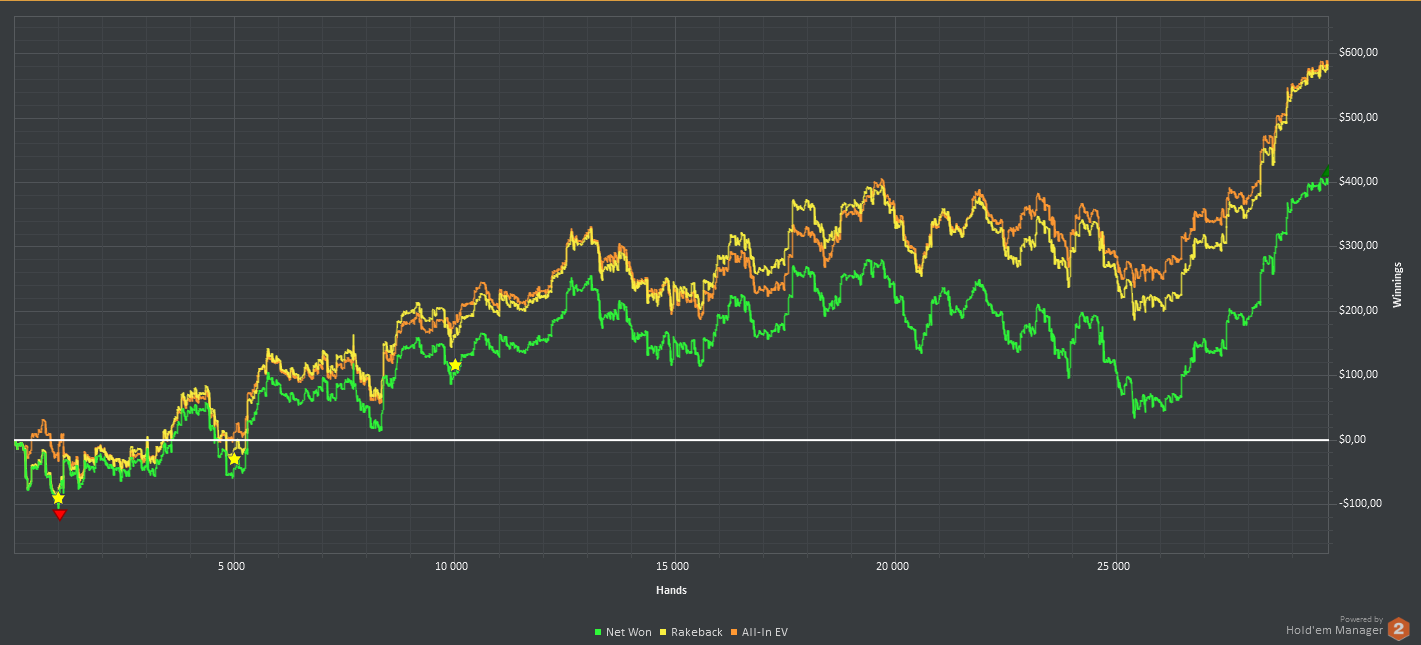This screenshot has height=645, width=1421.
Task: Click the Hands axis title
Action: [x=671, y=590]
